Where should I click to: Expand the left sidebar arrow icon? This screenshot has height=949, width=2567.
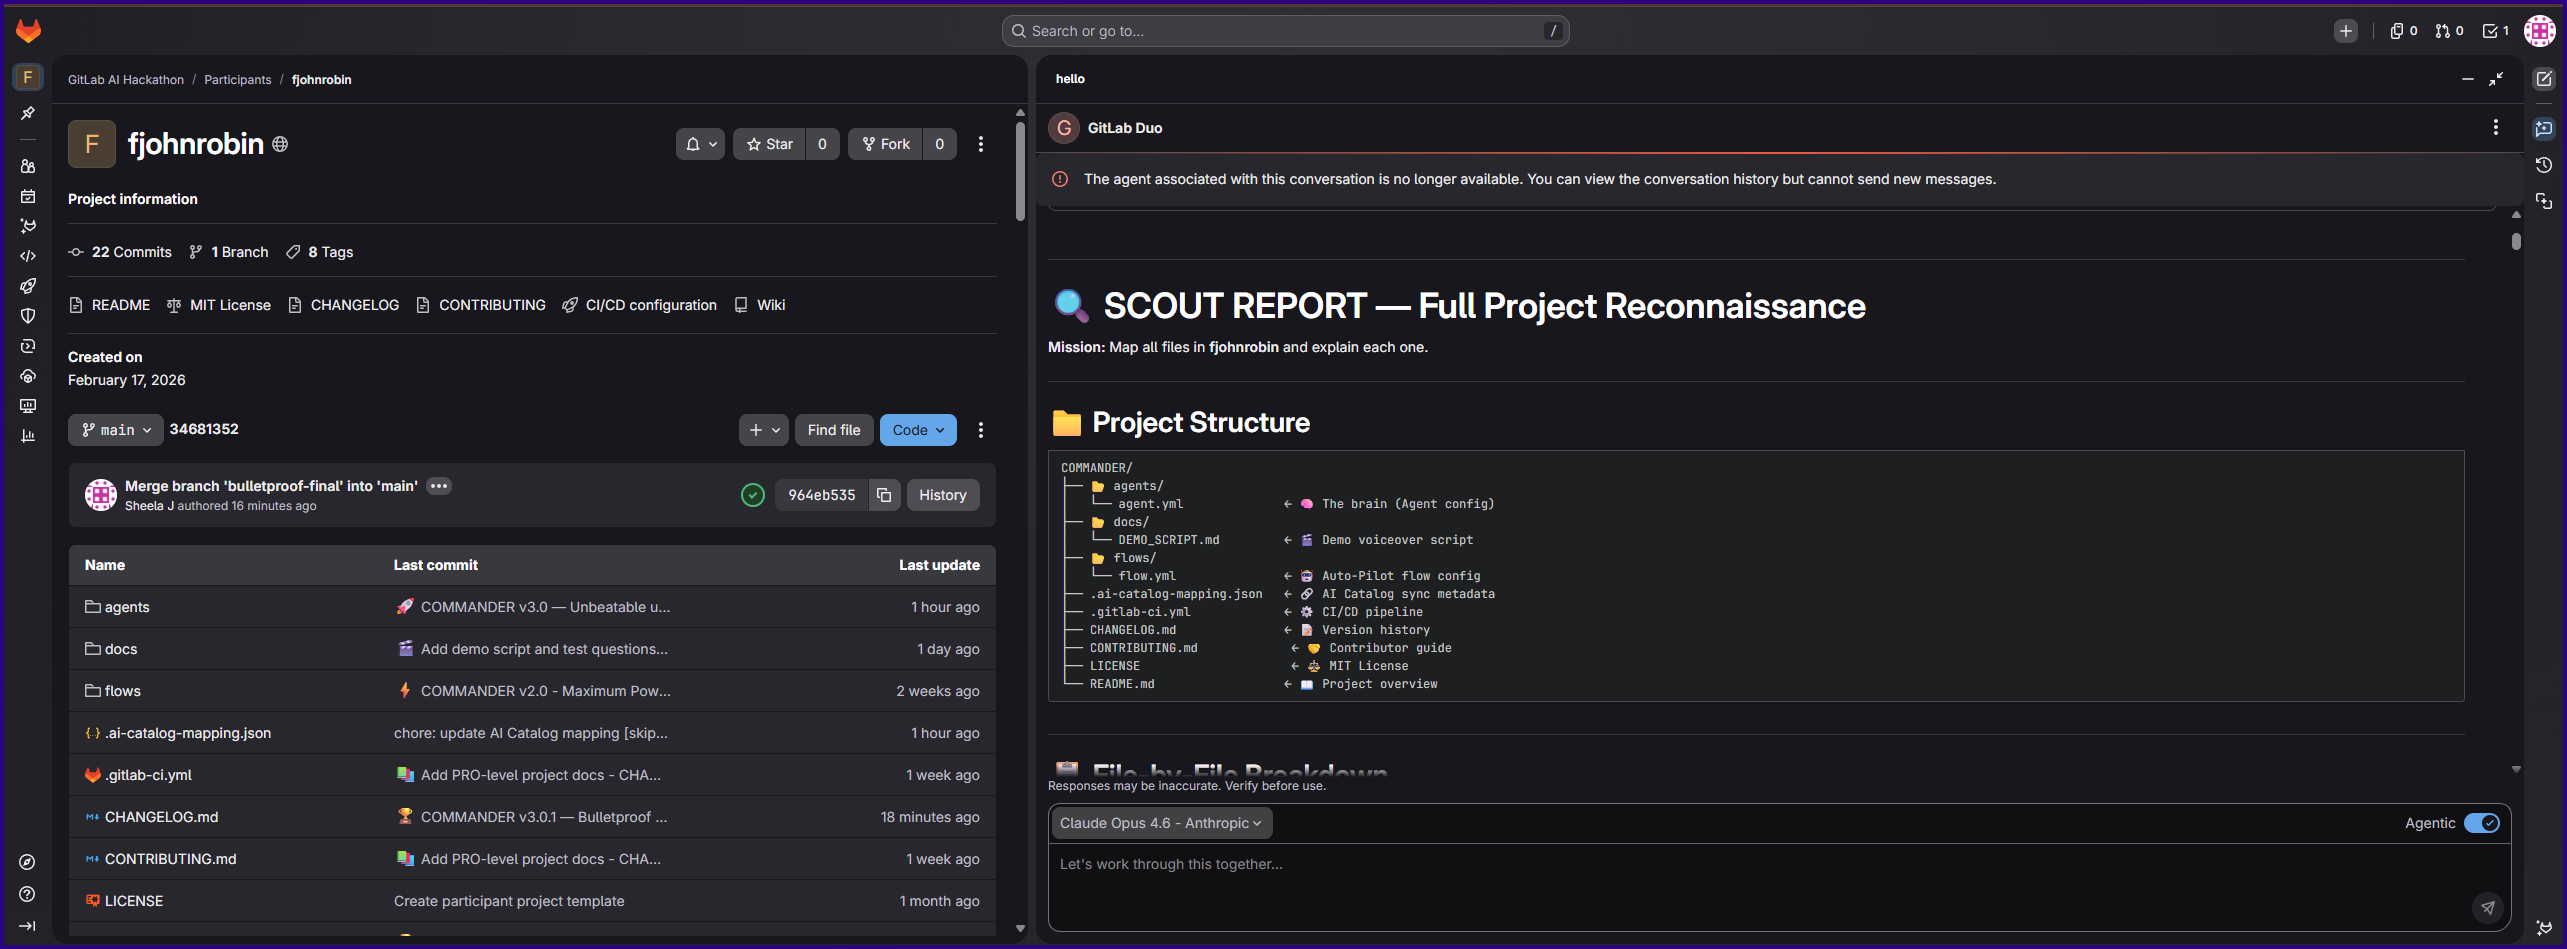click(28, 926)
